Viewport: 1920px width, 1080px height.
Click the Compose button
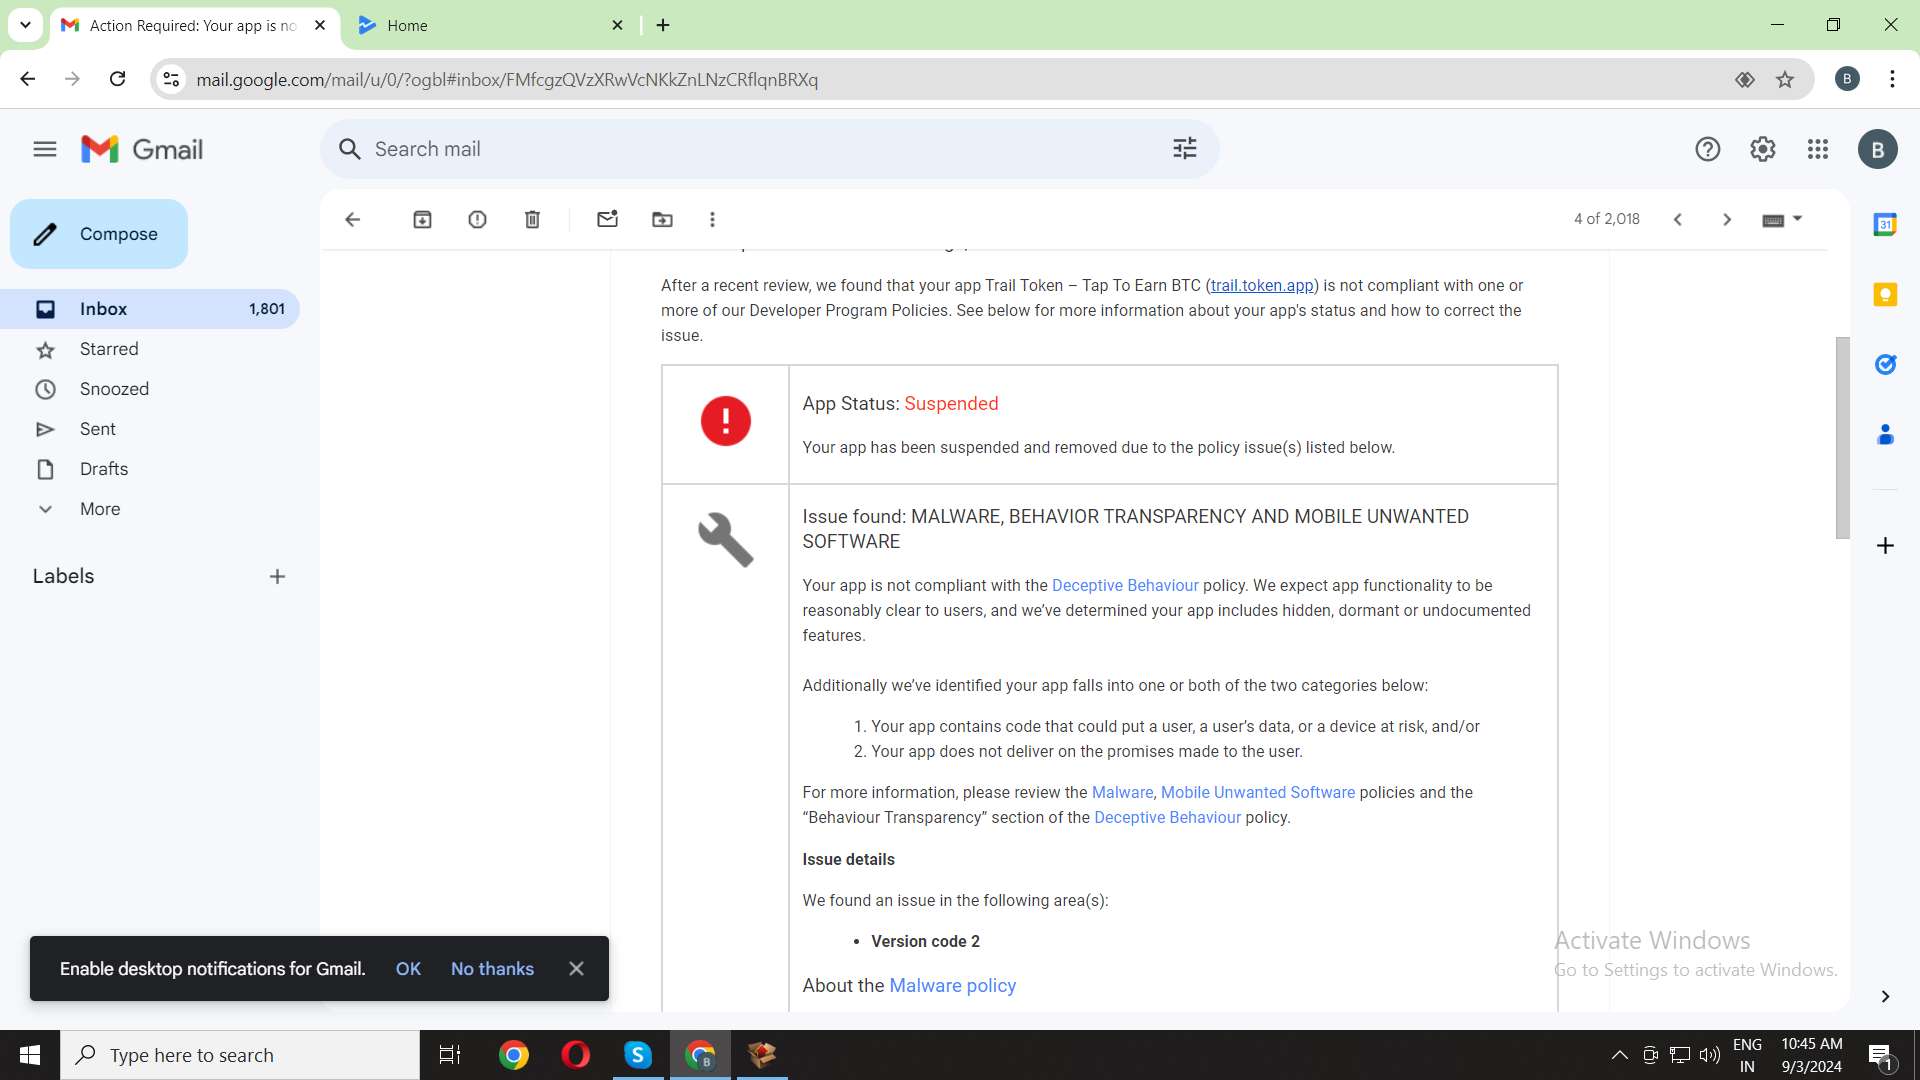99,234
